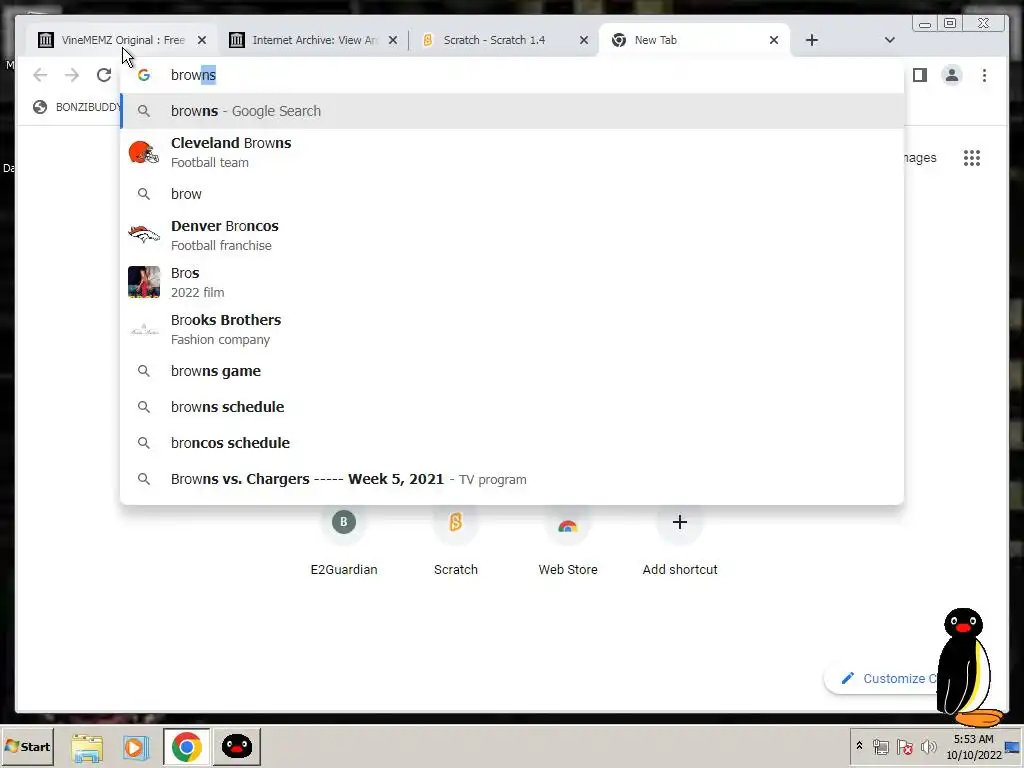The height and width of the screenshot is (768, 1024).
Task: Select the New Tab tab
Action: click(692, 40)
